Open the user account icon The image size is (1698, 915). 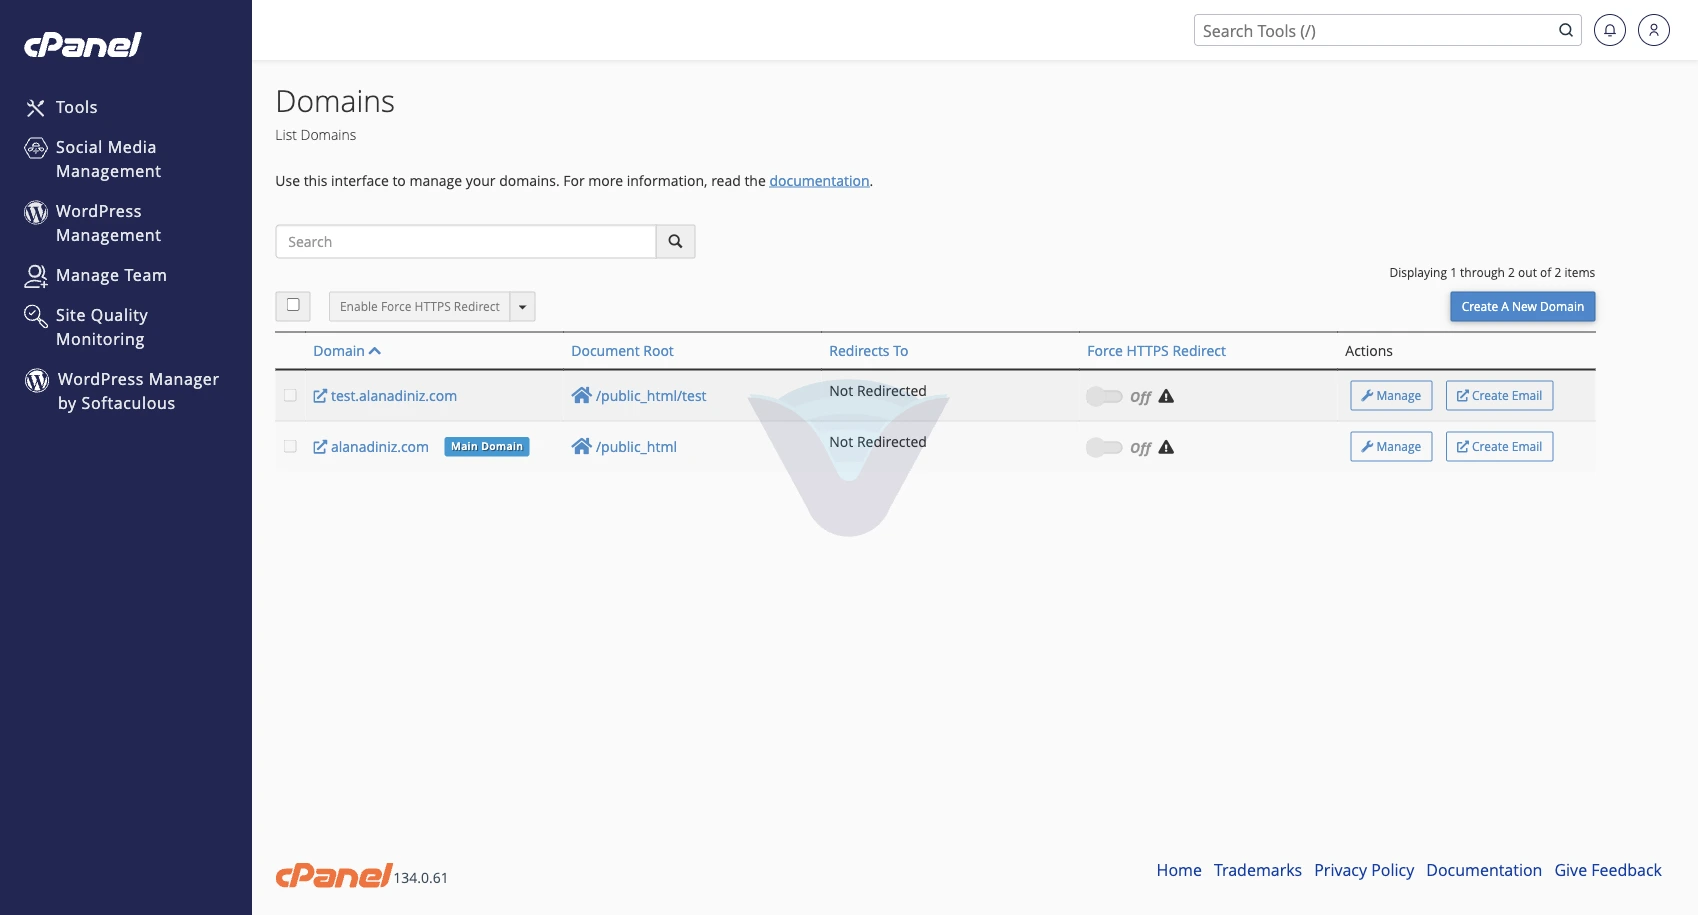pyautogui.click(x=1654, y=30)
